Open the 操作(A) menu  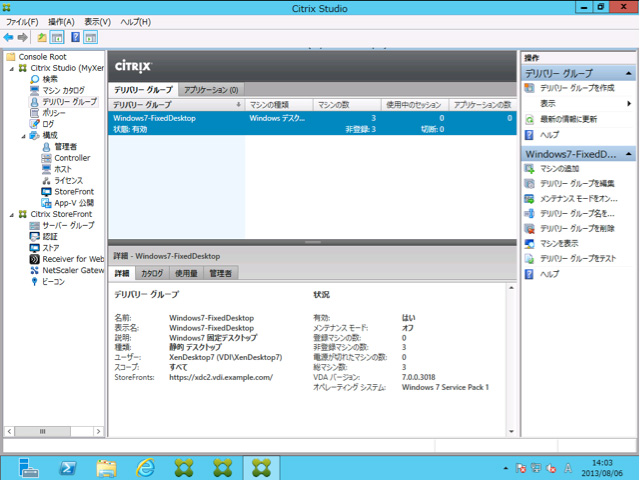tap(61, 22)
